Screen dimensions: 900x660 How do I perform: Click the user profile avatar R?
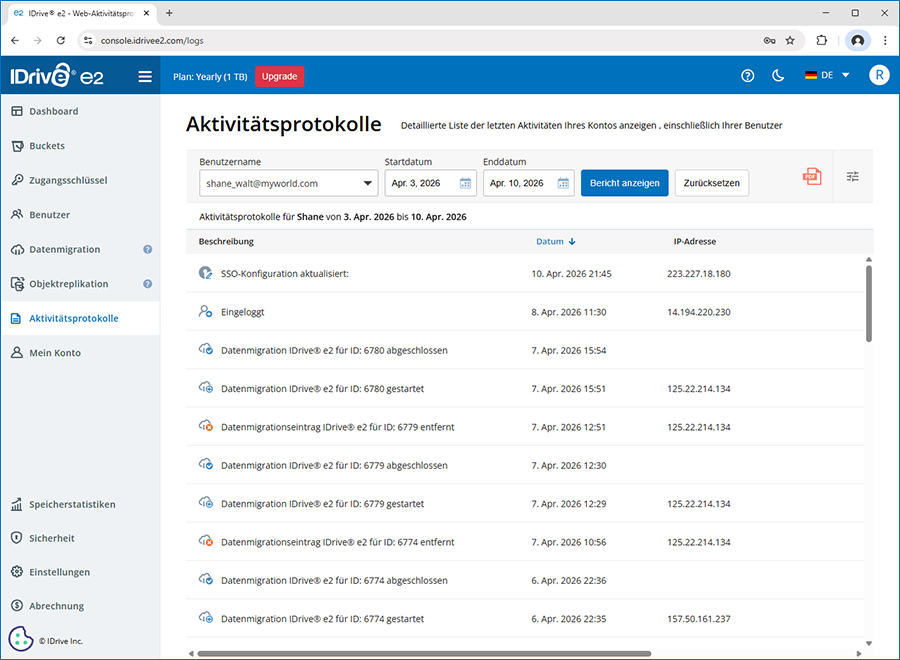coord(878,76)
